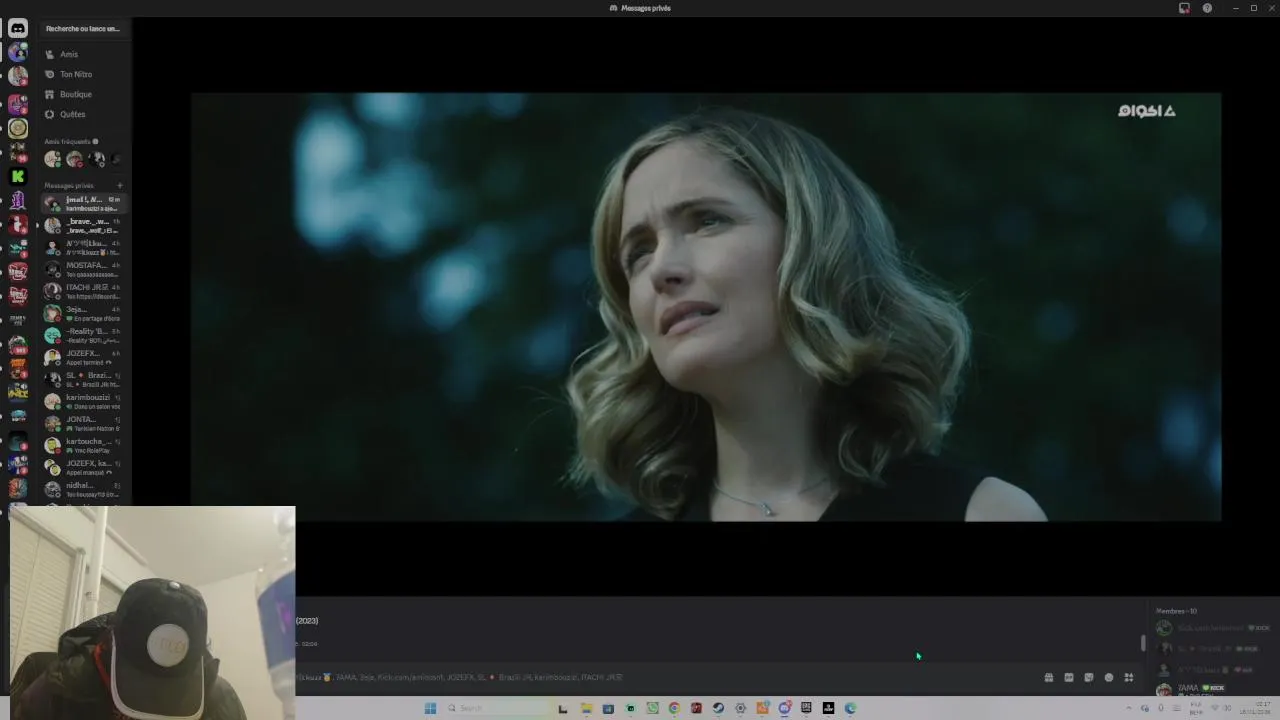Select the green K Kick server icon
This screenshot has width=1280, height=720.
click(17, 176)
